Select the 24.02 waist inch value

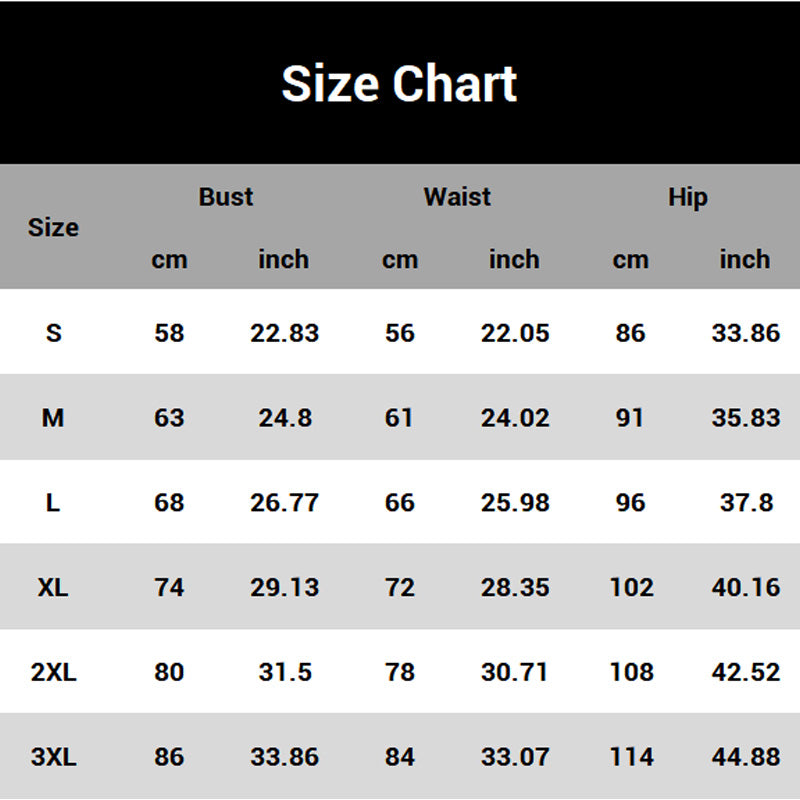(x=515, y=418)
